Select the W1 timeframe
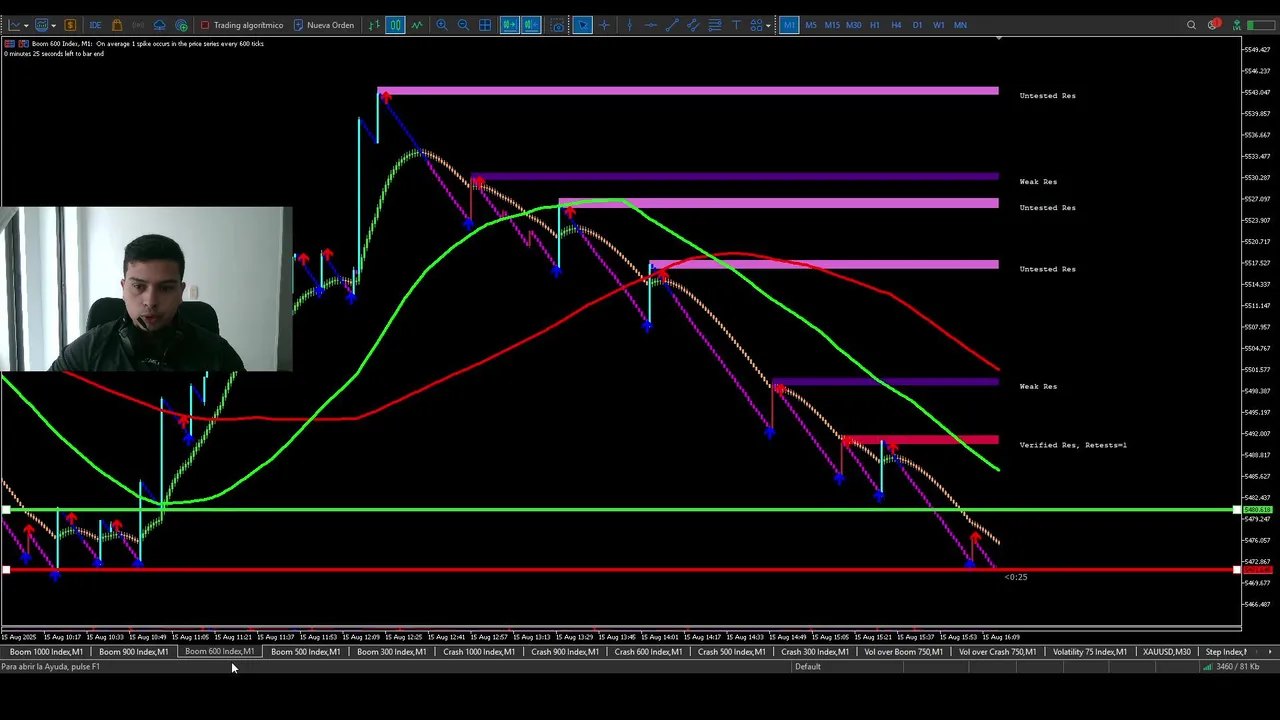The width and height of the screenshot is (1280, 720). coord(938,25)
